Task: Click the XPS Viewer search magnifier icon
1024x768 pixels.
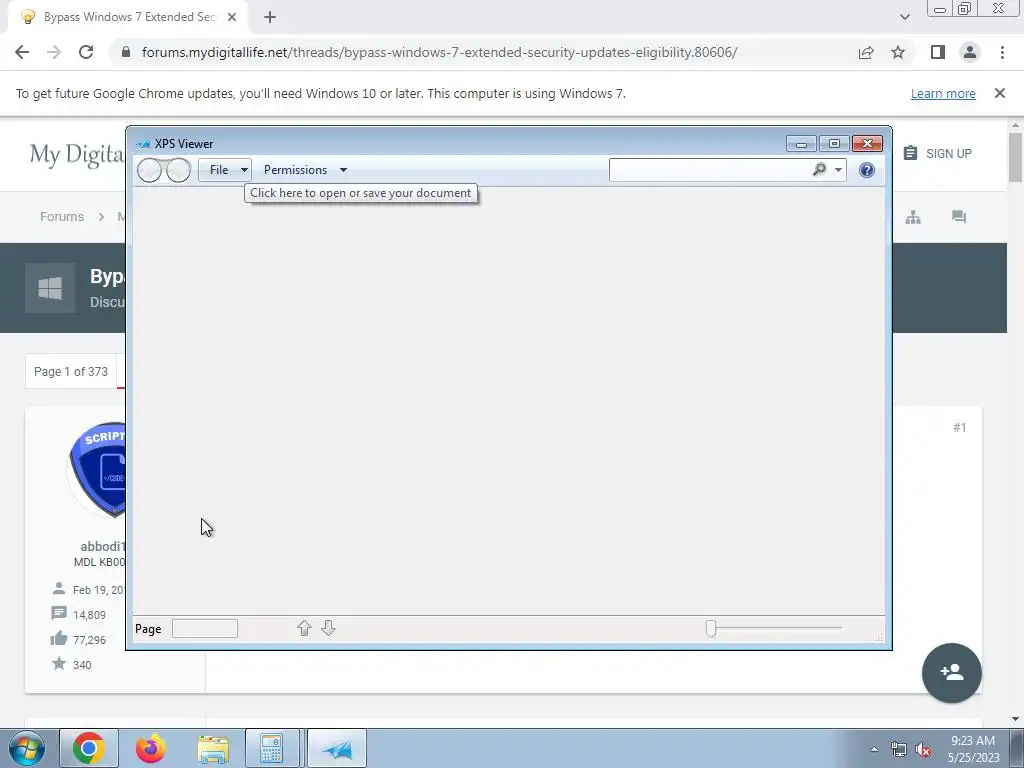Action: (819, 170)
